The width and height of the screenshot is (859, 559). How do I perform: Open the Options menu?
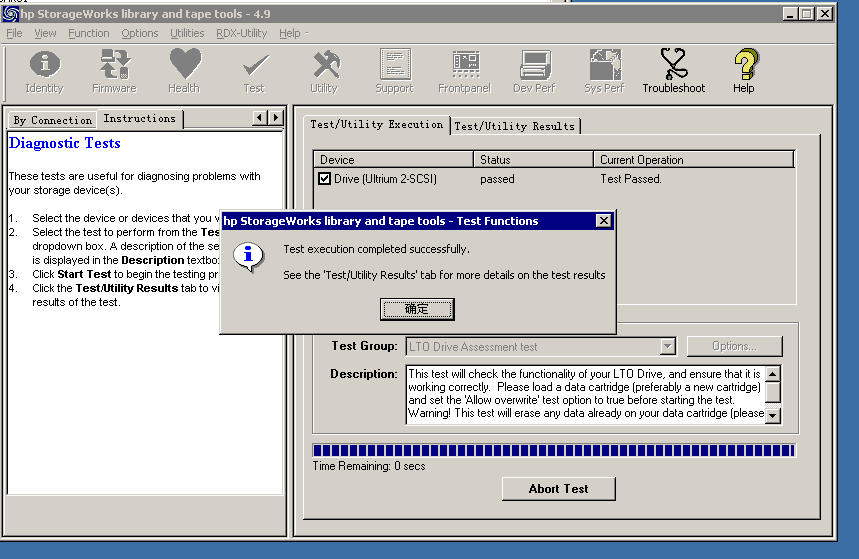click(140, 33)
